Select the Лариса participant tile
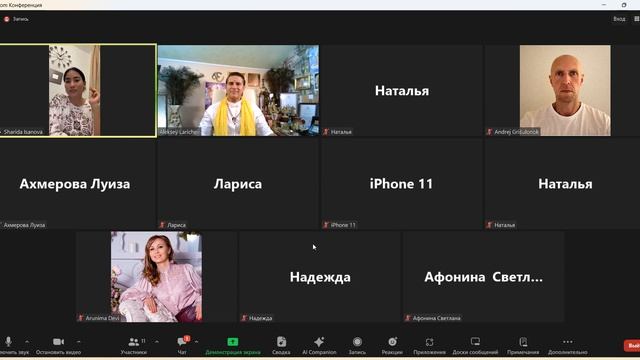Image resolution: width=640 pixels, height=360 pixels. pyautogui.click(x=238, y=184)
